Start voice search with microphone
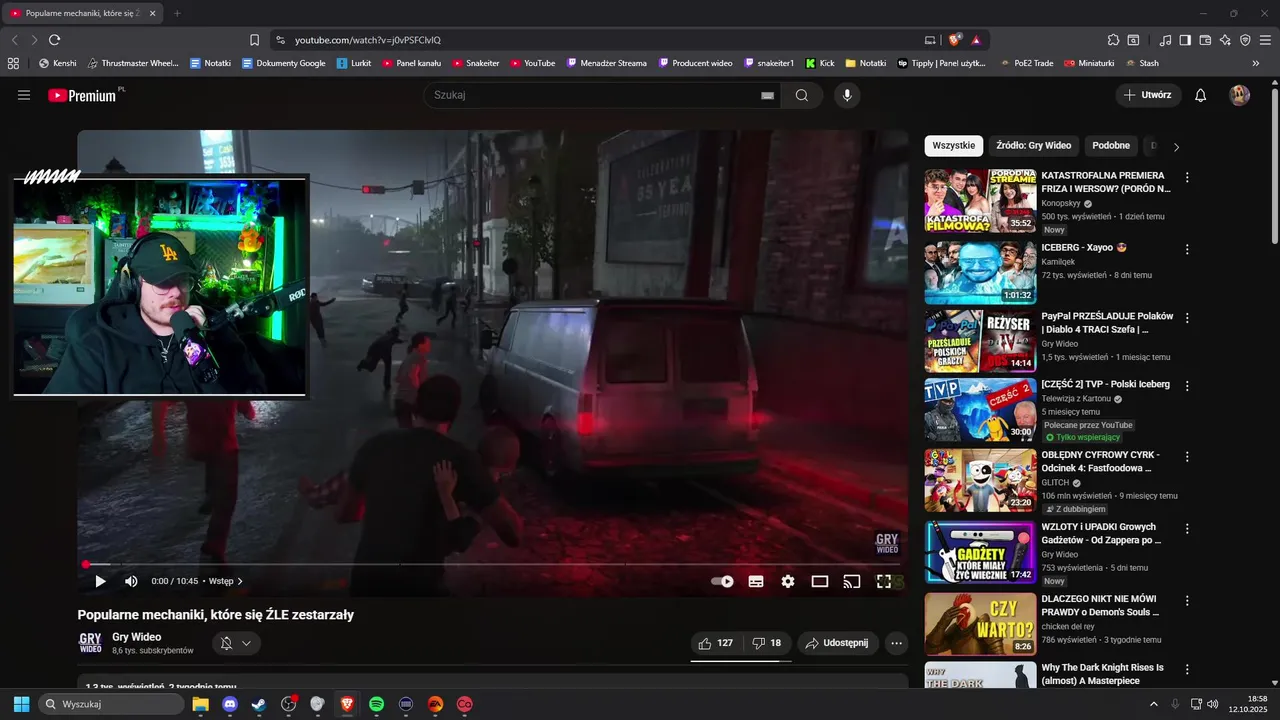The image size is (1280, 720). click(x=847, y=95)
